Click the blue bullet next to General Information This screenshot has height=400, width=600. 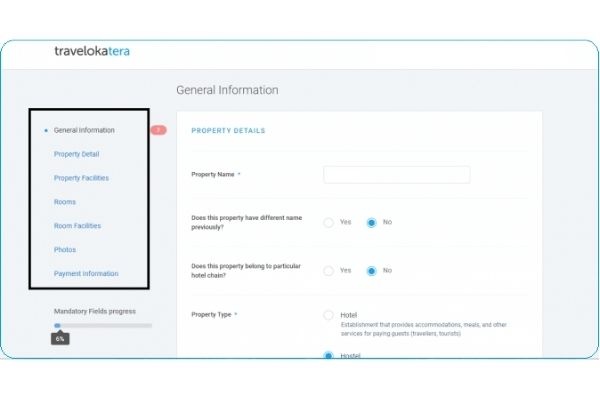coord(46,130)
